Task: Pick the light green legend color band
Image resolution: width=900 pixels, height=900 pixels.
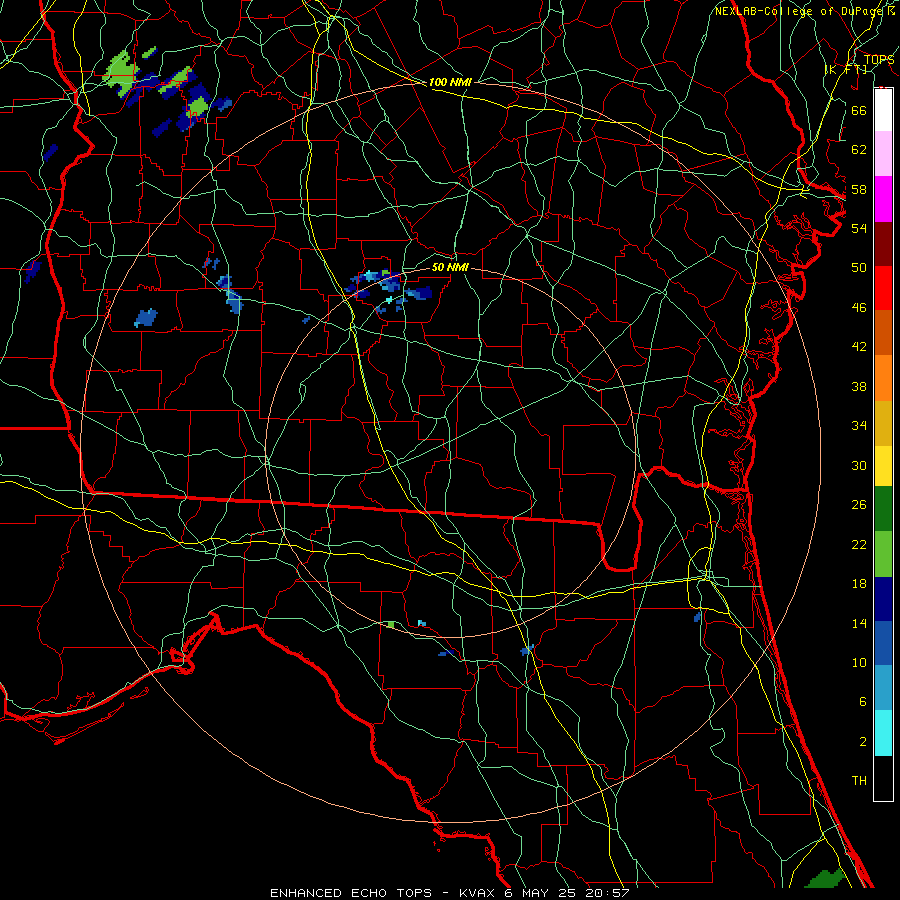Action: [883, 554]
